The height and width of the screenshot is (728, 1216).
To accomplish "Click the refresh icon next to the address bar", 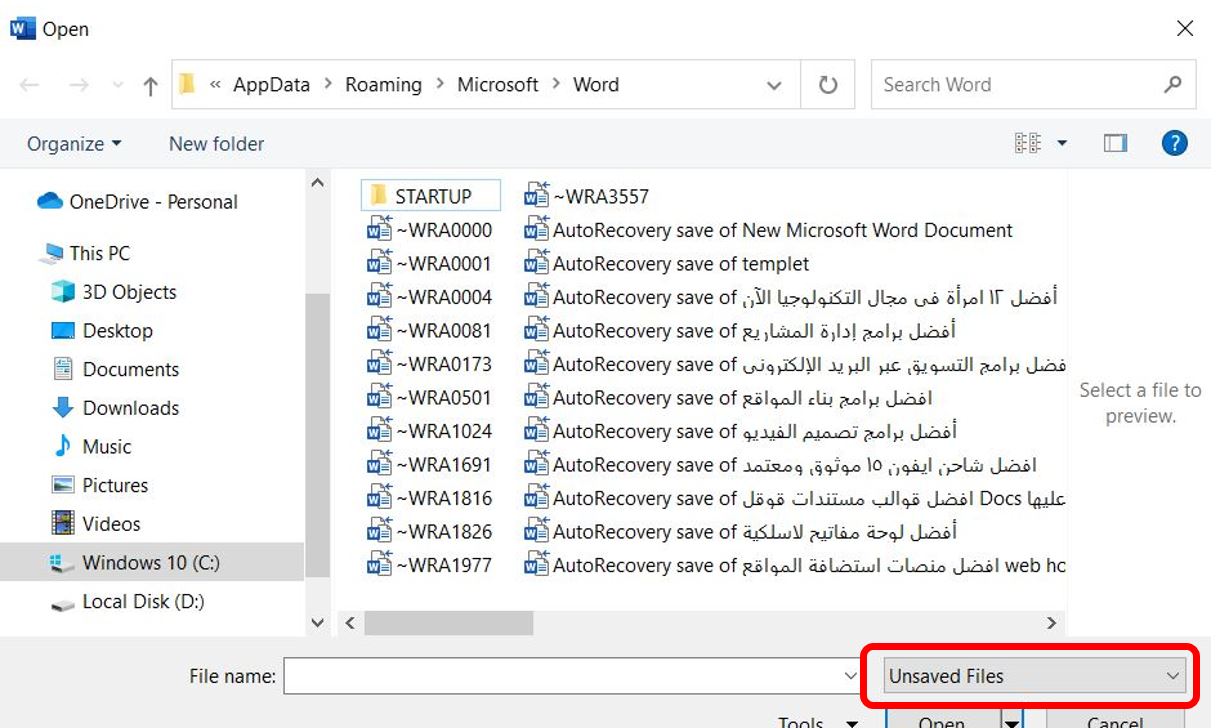I will pos(828,84).
